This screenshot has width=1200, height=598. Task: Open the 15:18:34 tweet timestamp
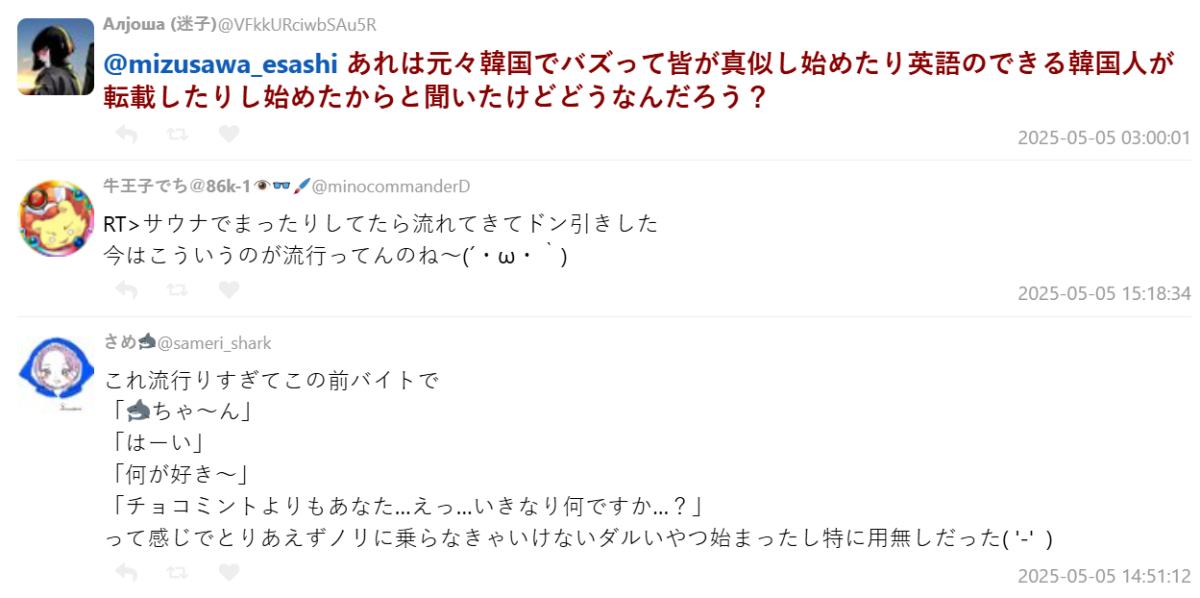(x=1103, y=294)
